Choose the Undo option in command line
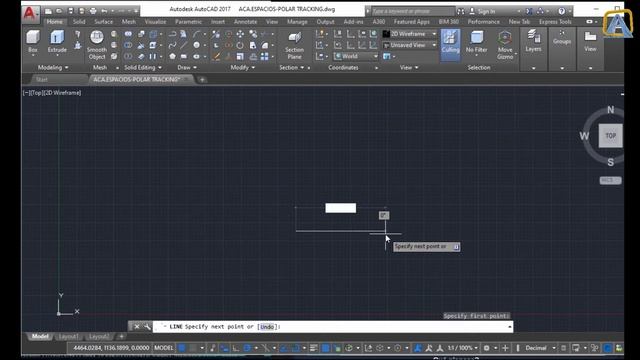This screenshot has width=640, height=360. click(267, 327)
